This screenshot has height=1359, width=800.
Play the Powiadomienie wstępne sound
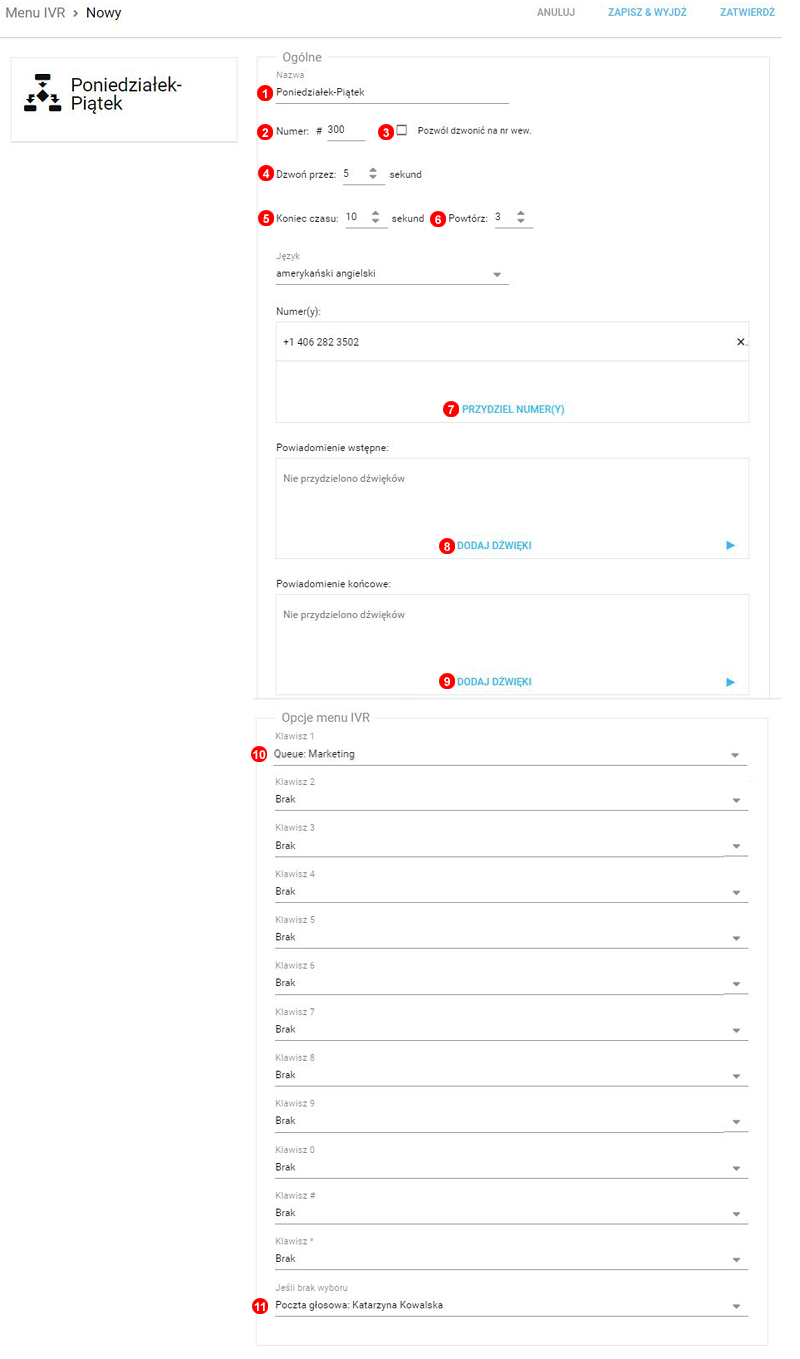[x=730, y=546]
